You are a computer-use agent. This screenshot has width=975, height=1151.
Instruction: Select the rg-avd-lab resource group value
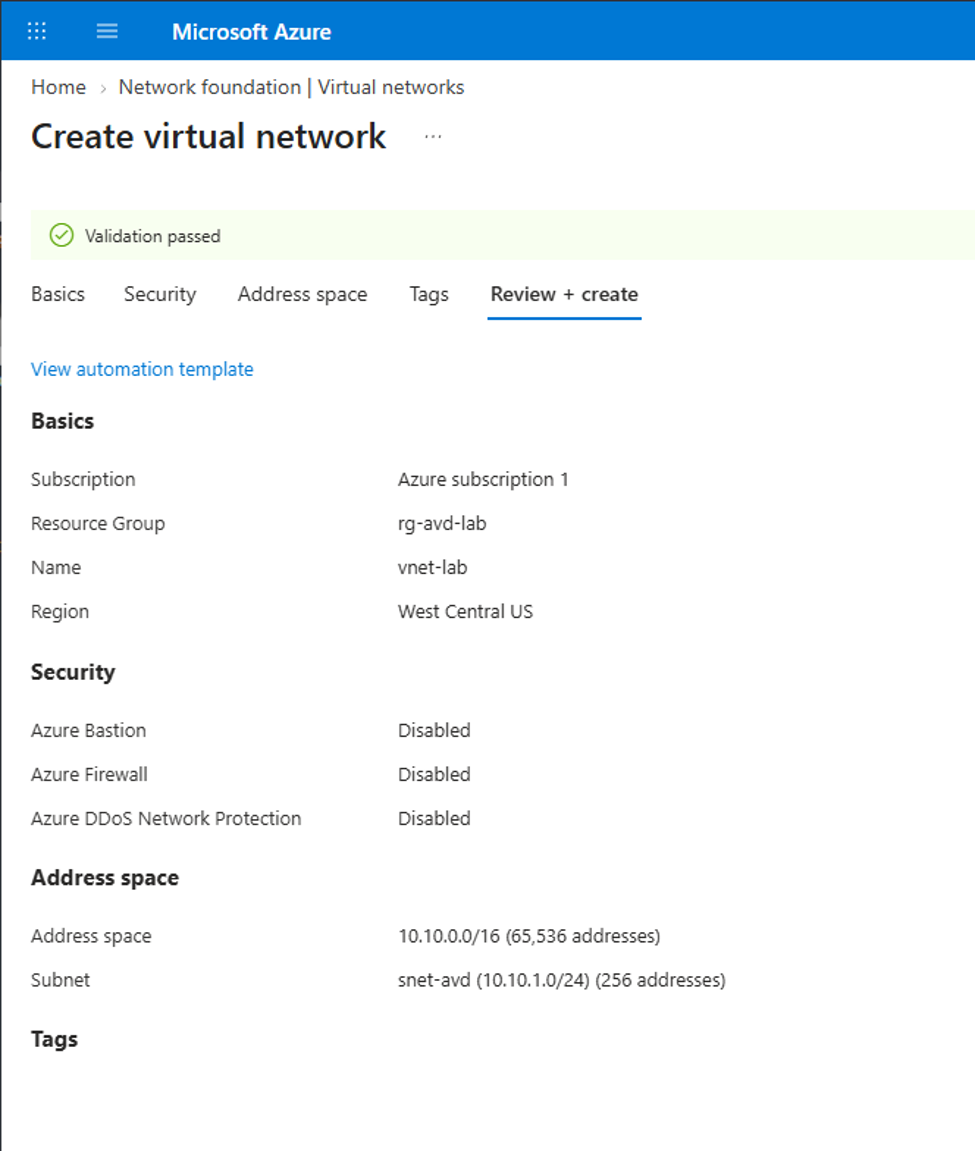442,523
